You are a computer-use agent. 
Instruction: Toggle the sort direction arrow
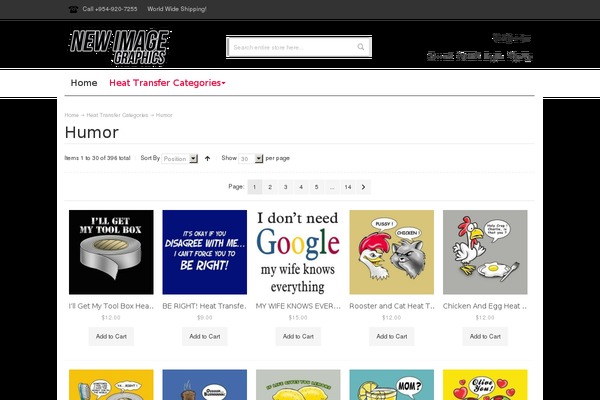point(207,158)
